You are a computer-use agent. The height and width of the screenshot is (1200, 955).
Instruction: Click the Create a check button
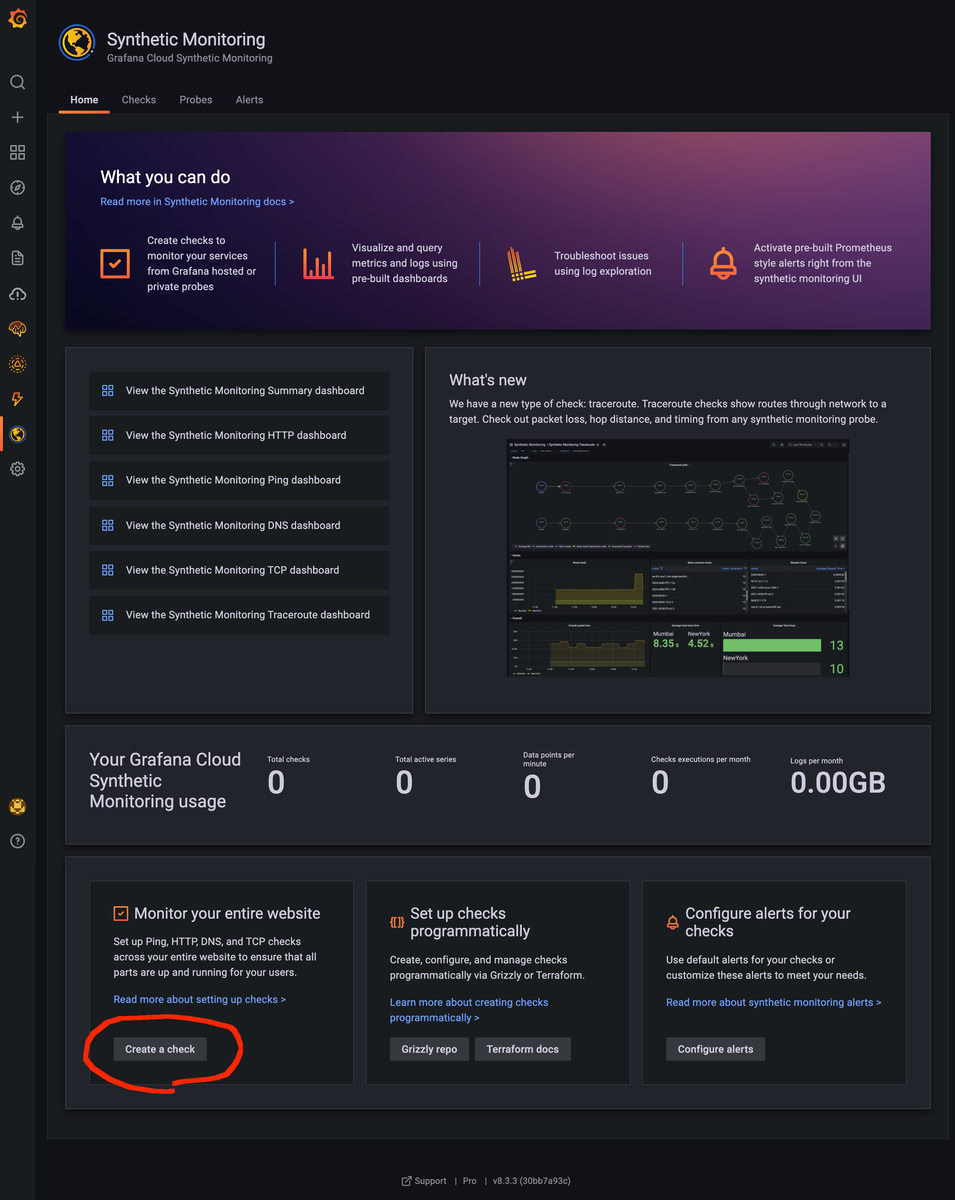pyautogui.click(x=160, y=1049)
